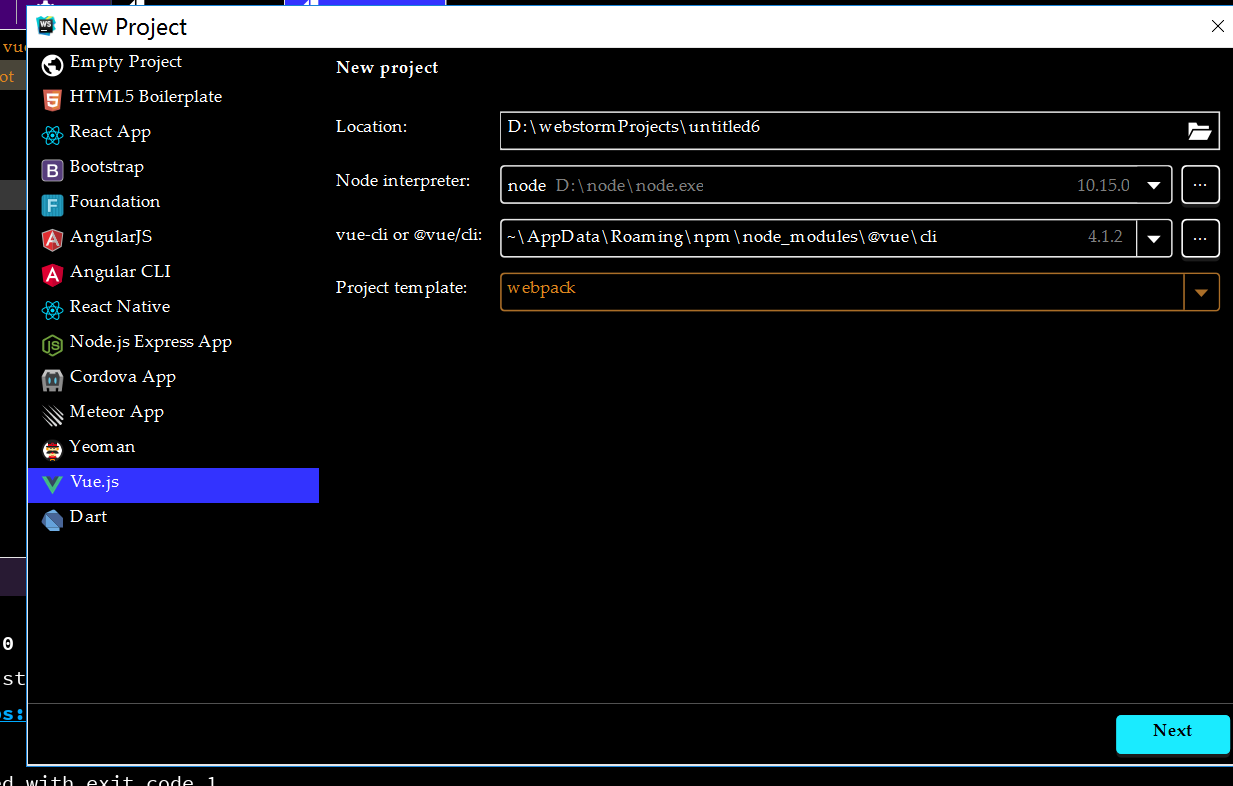Select Cordova App project type

(174, 380)
